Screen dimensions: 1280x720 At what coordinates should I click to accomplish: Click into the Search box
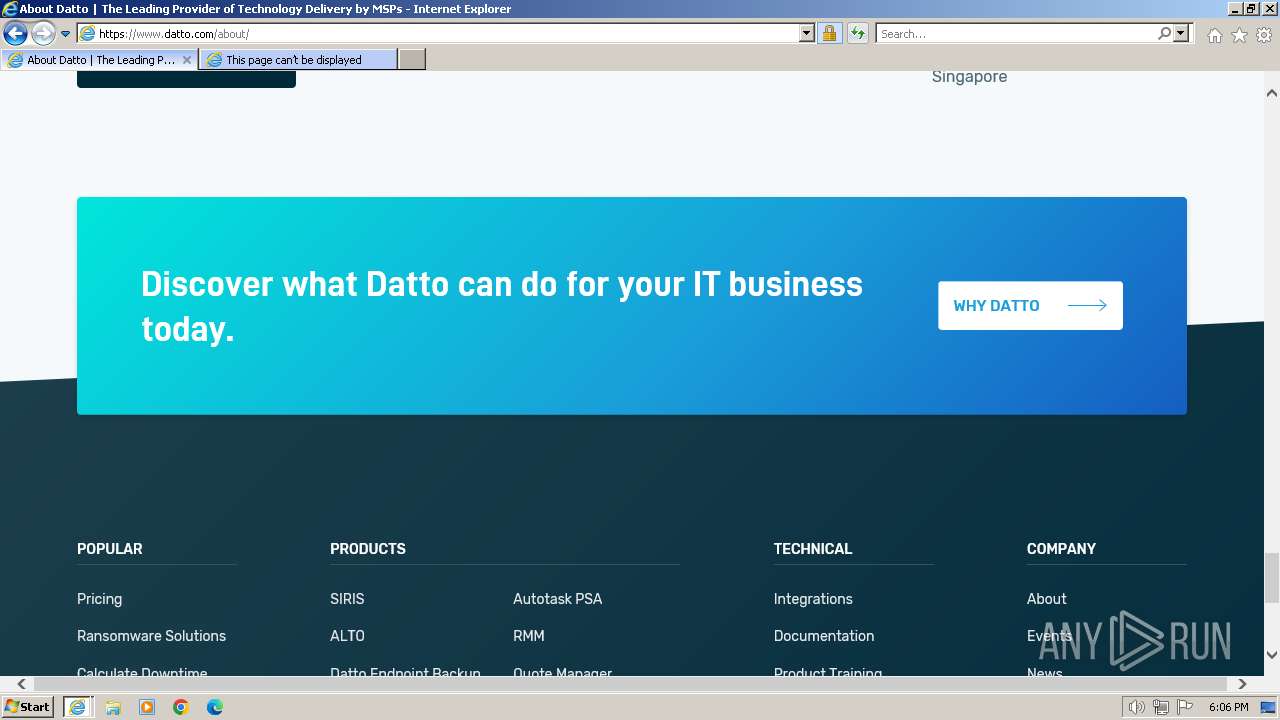coord(1015,34)
